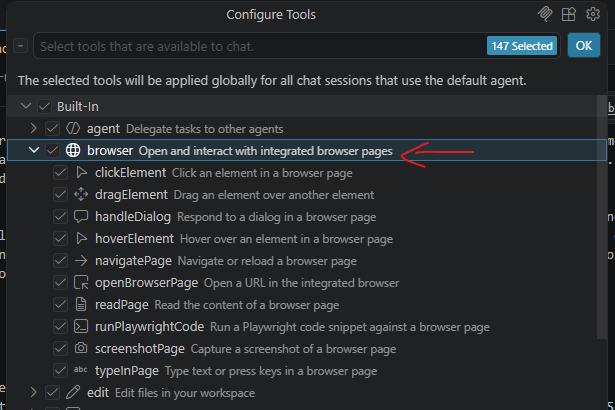
Task: Click 'Run a Playwright code snippet' description
Action: tap(349, 327)
